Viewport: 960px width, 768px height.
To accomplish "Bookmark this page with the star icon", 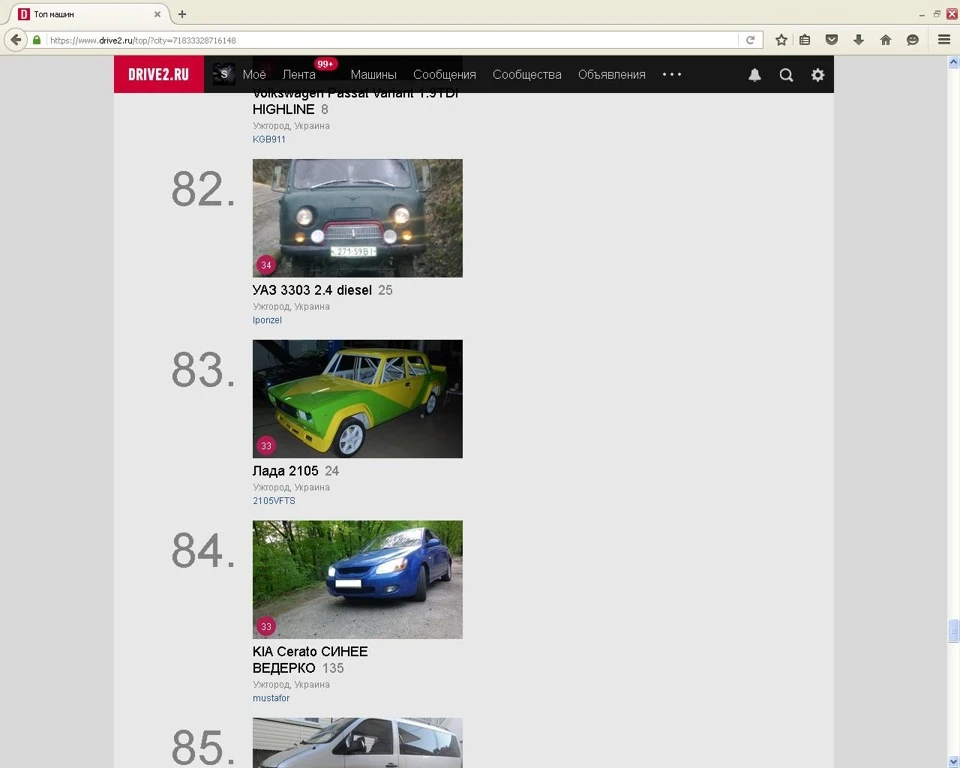I will 781,40.
